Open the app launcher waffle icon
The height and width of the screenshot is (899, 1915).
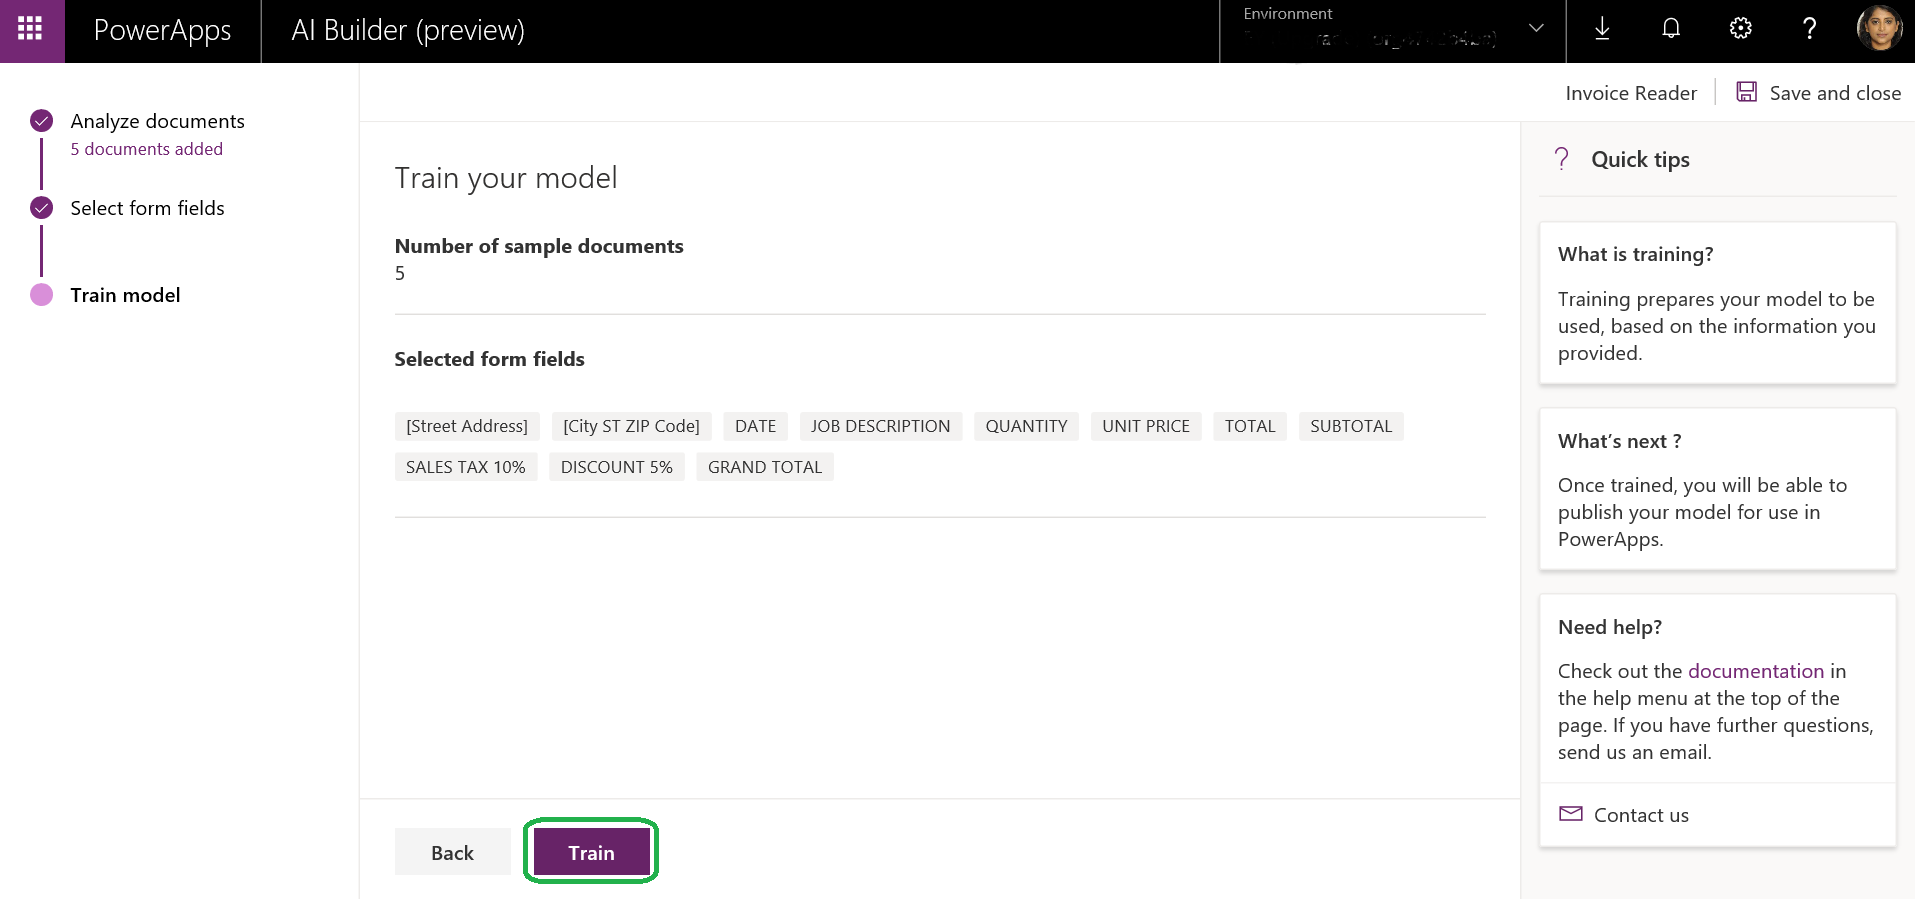(x=31, y=29)
